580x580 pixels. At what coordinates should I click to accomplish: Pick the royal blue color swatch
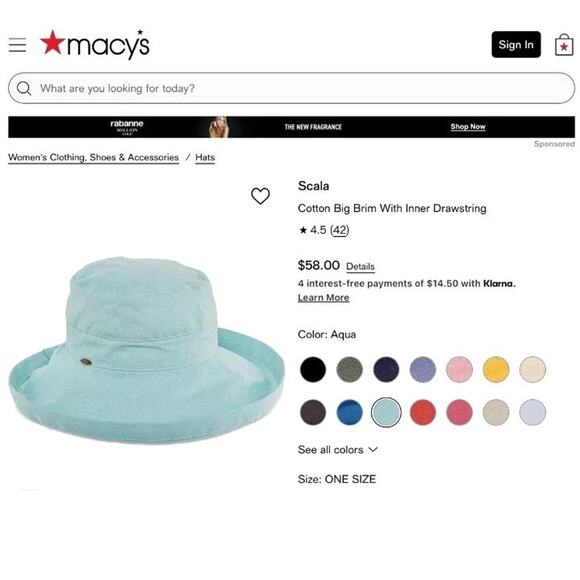pyautogui.click(x=350, y=412)
